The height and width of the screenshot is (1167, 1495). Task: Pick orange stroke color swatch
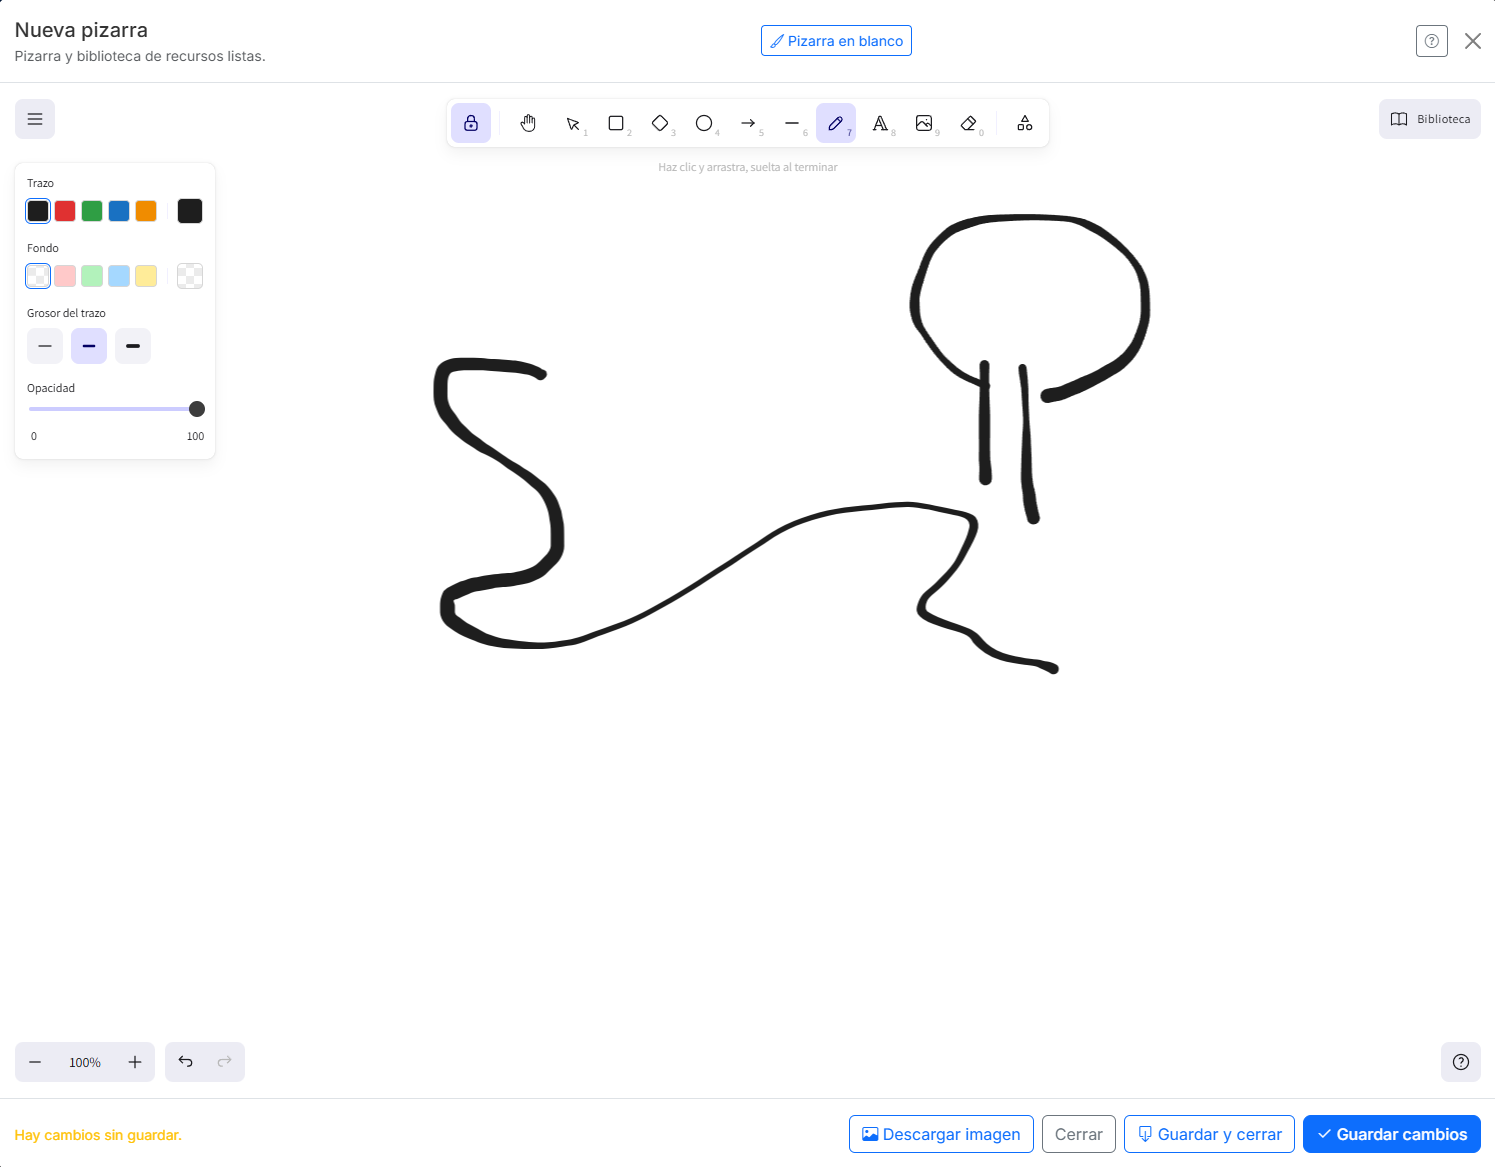pos(146,211)
